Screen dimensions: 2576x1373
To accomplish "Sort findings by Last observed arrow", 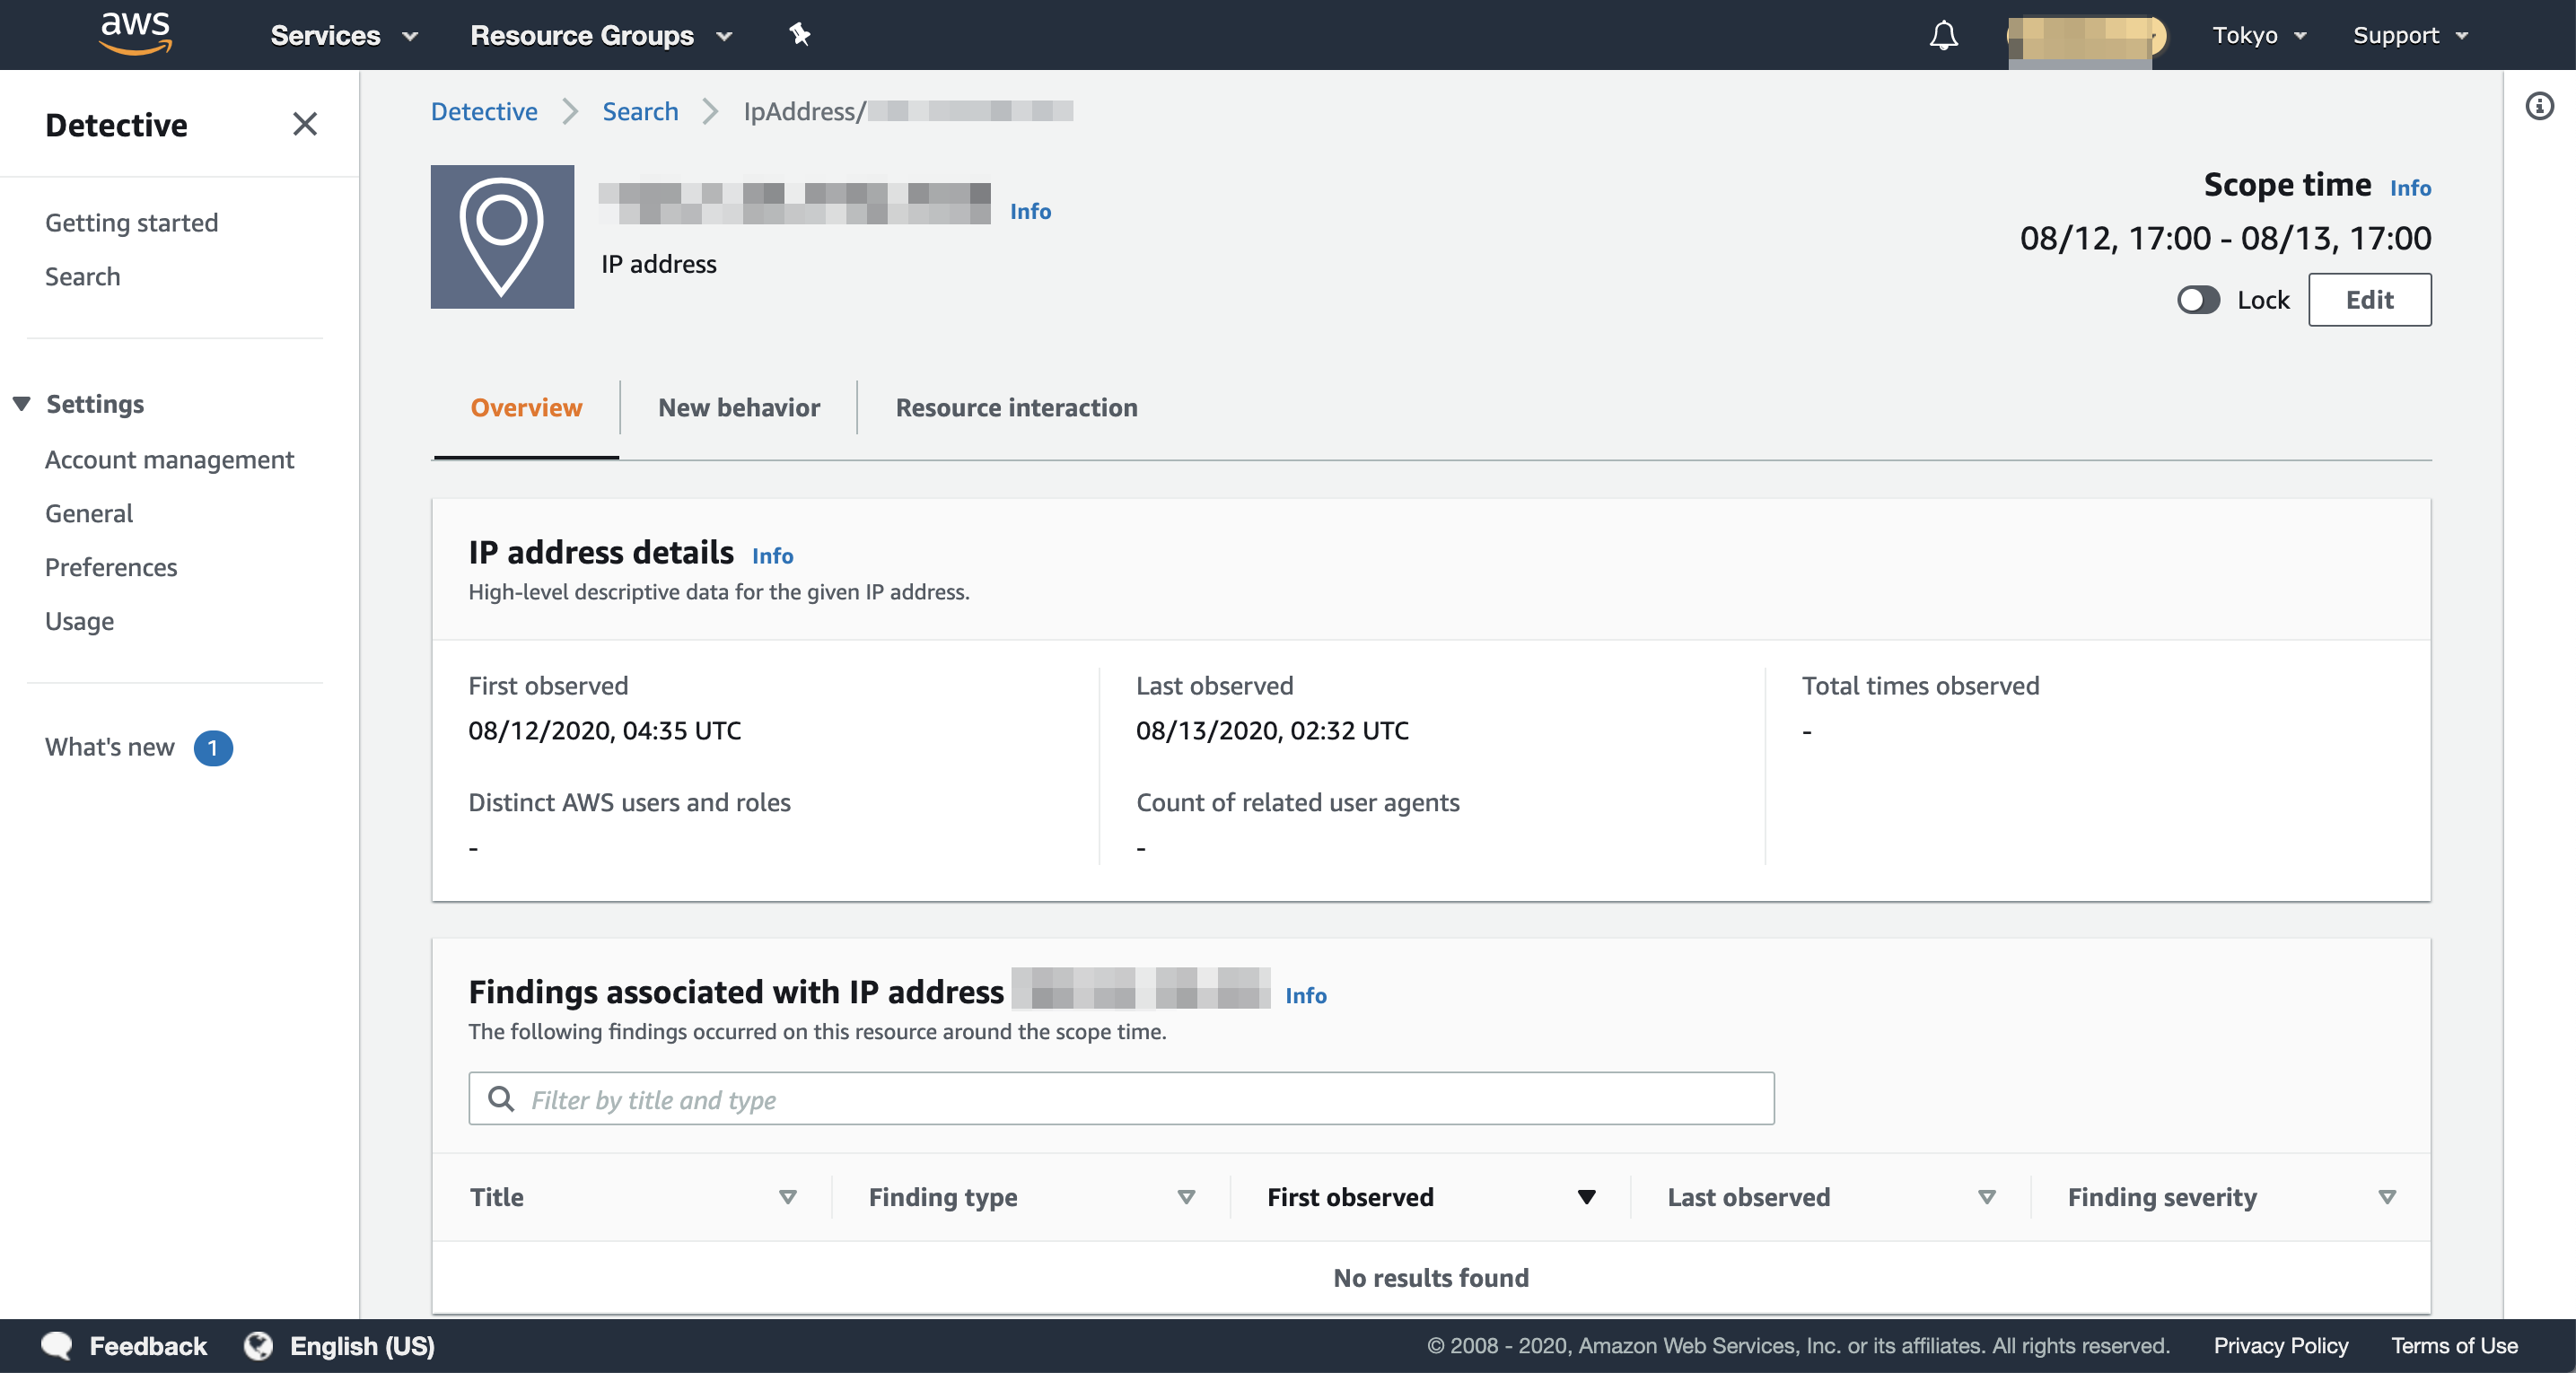I will (1986, 1197).
